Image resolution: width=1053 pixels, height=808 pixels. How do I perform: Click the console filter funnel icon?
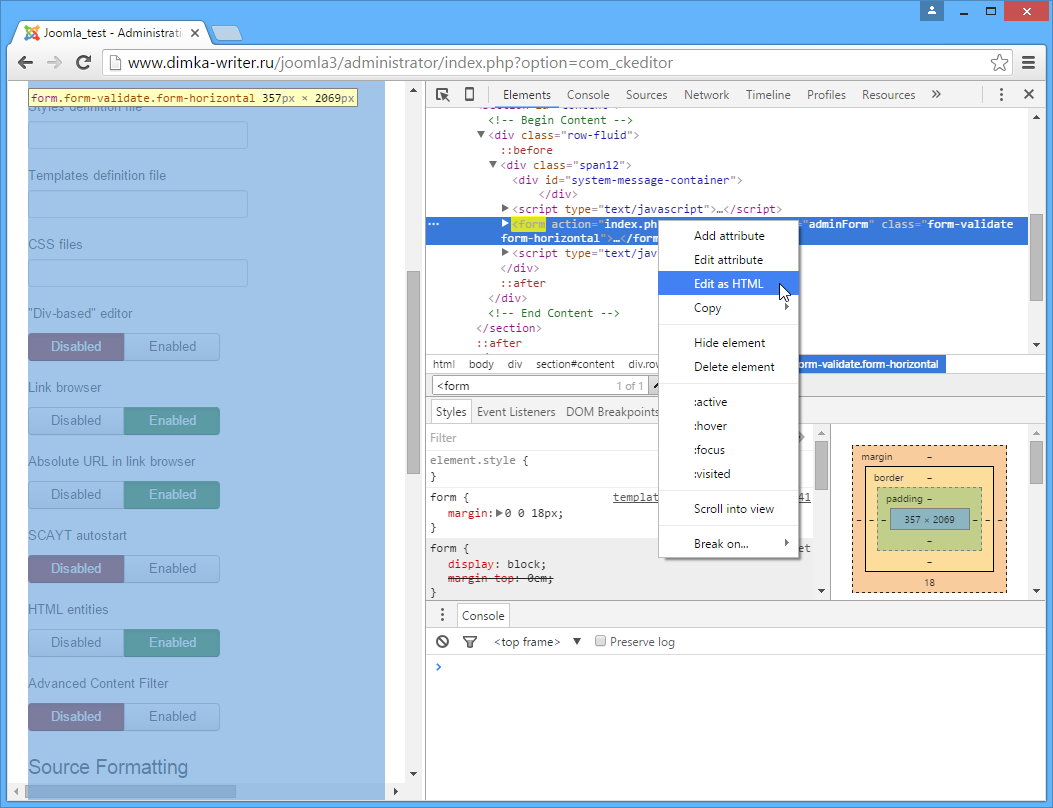pyautogui.click(x=469, y=642)
